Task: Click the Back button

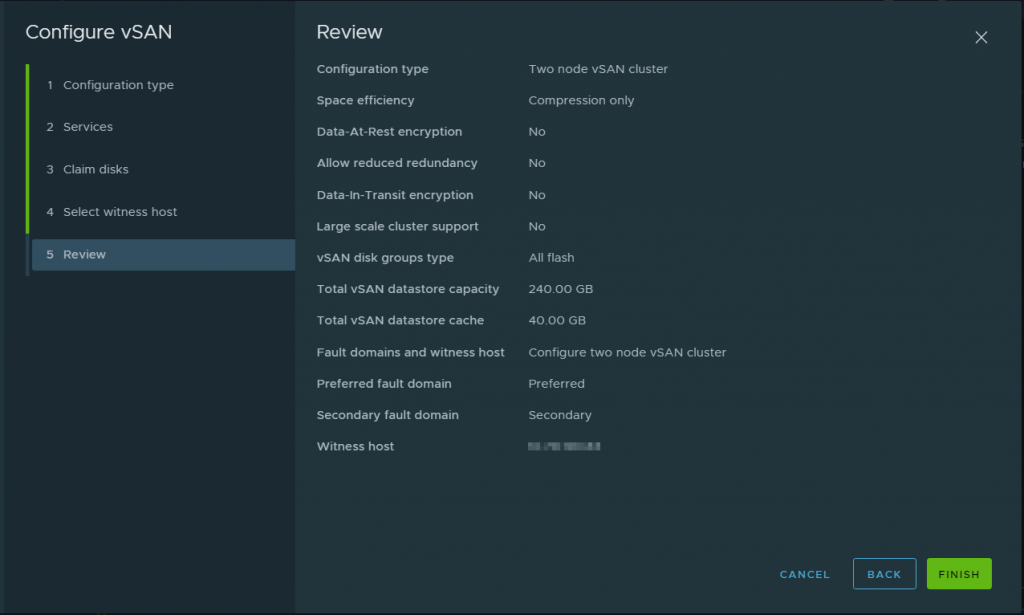Action: [x=884, y=574]
